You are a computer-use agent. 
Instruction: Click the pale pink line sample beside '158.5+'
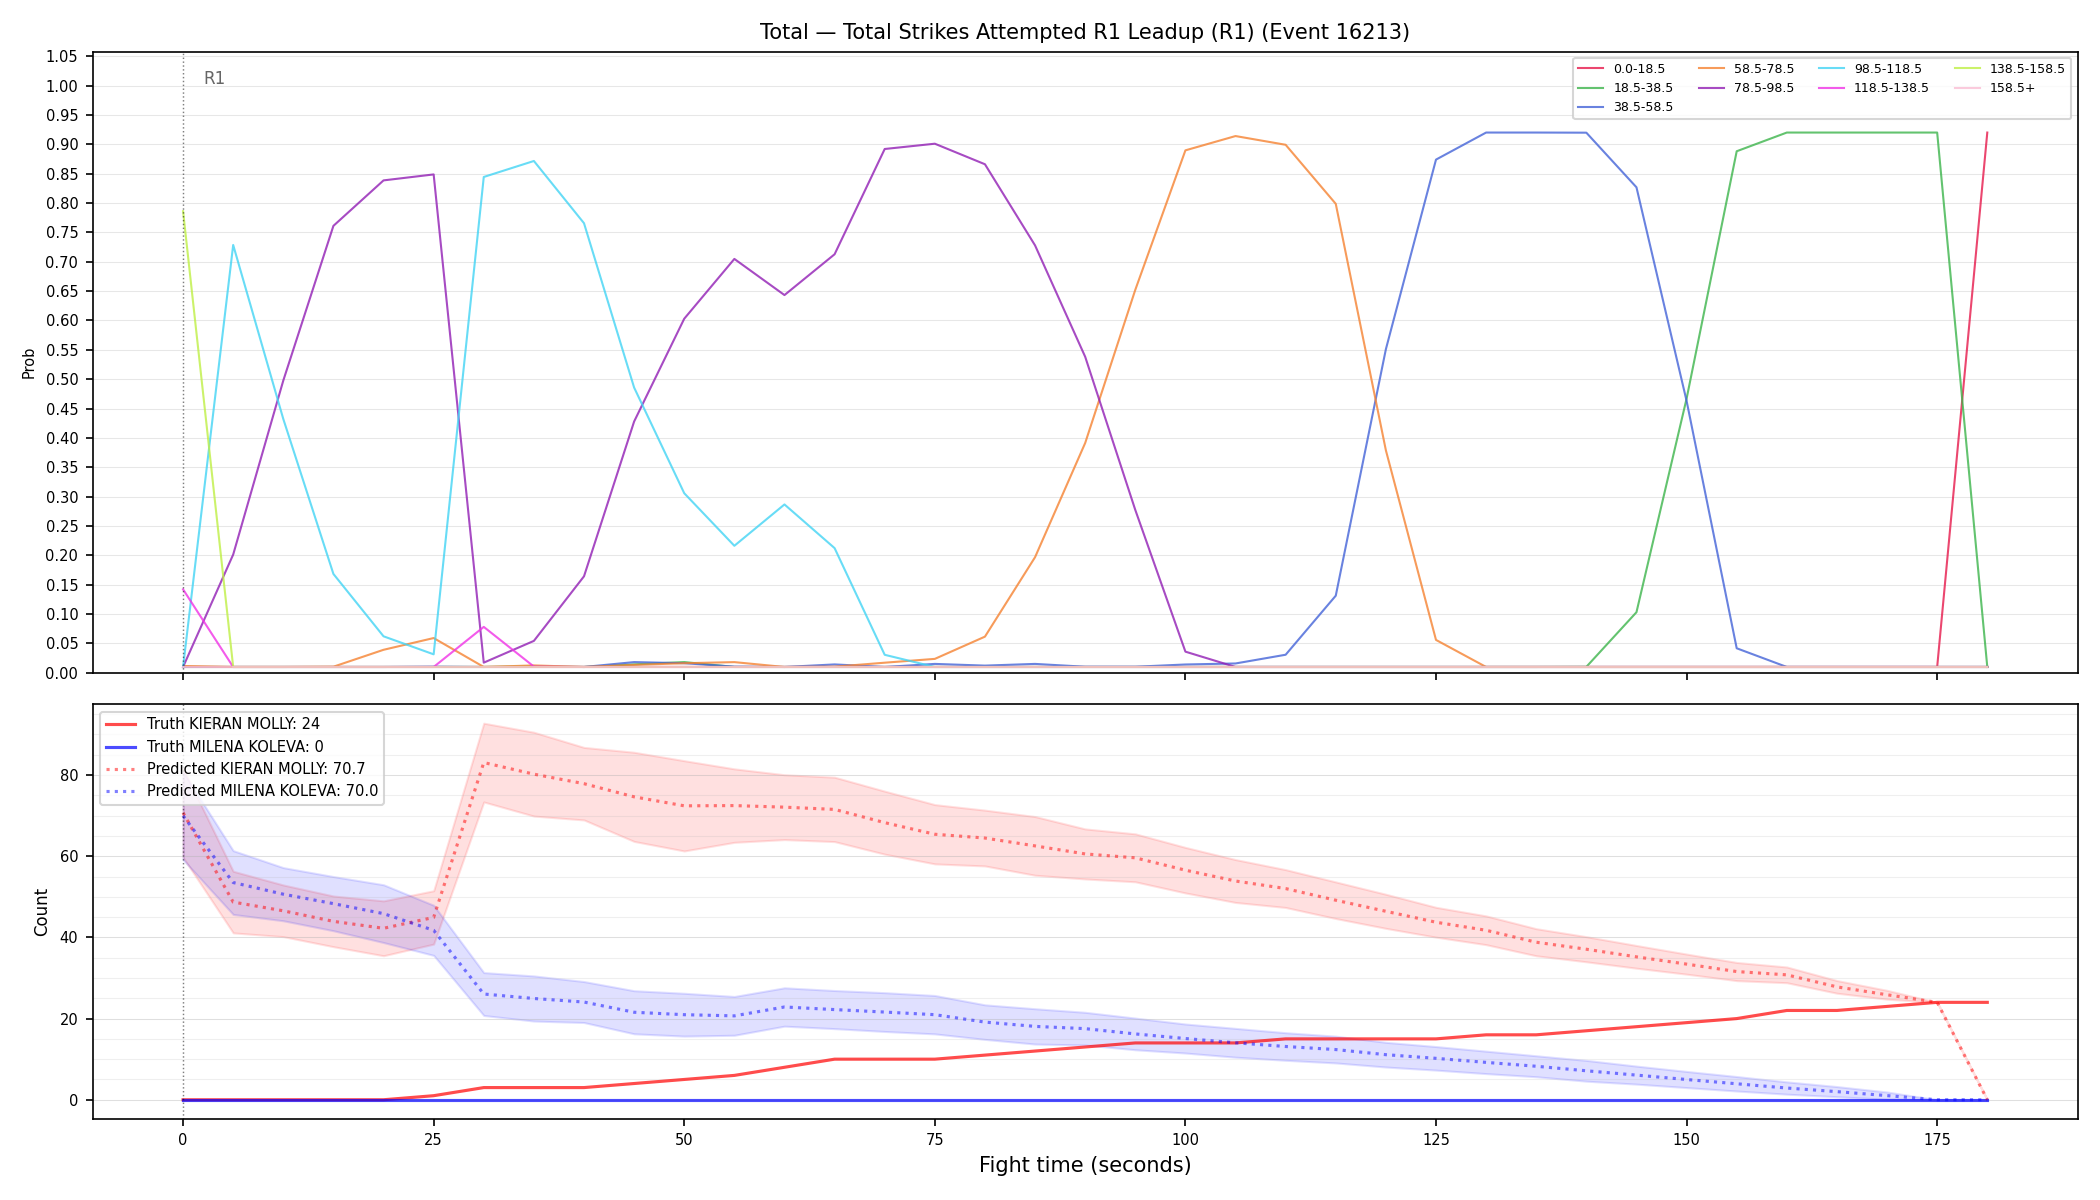[1967, 88]
